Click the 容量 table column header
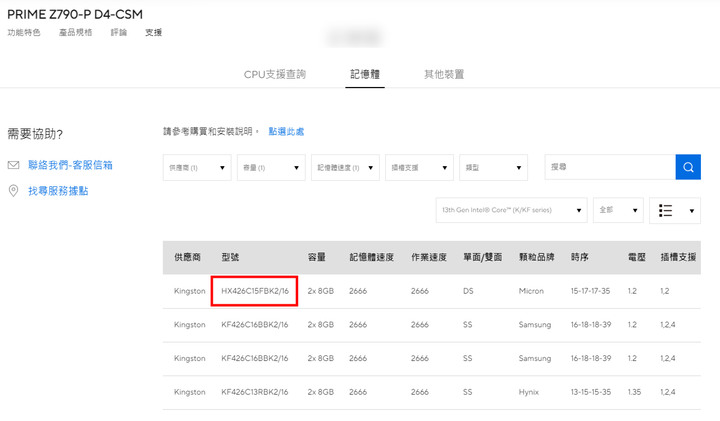This screenshot has height=421, width=720. [x=316, y=257]
